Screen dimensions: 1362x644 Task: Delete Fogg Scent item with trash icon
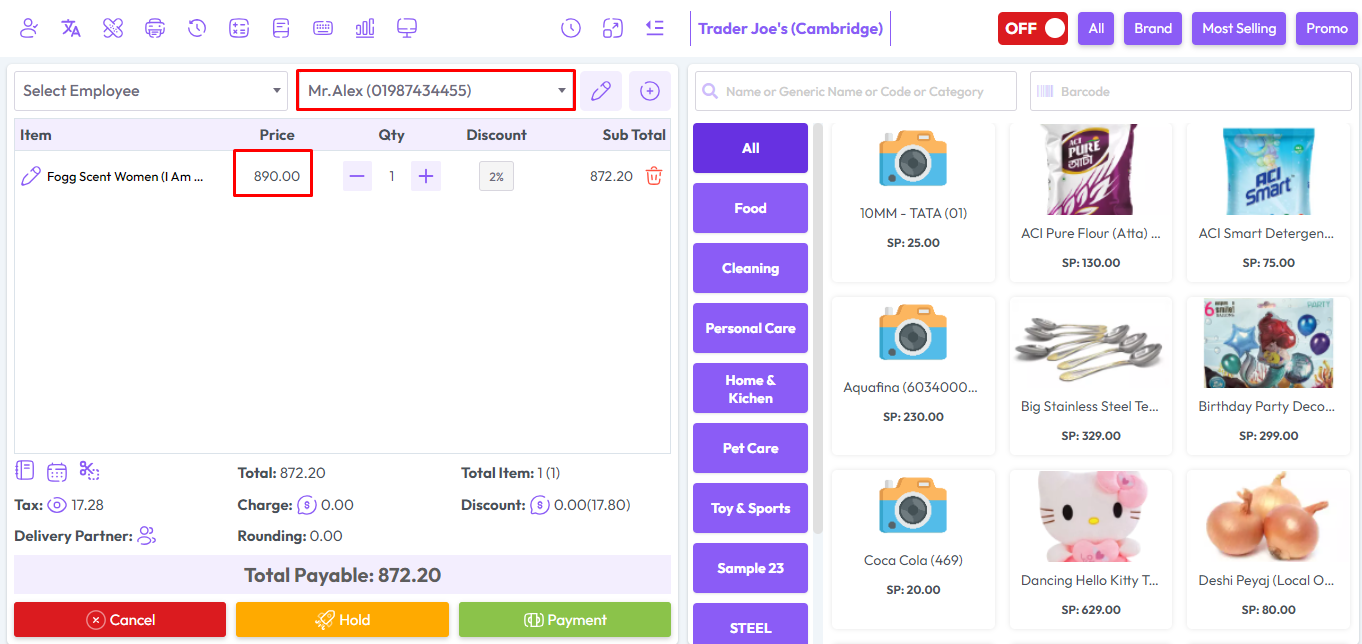click(654, 176)
